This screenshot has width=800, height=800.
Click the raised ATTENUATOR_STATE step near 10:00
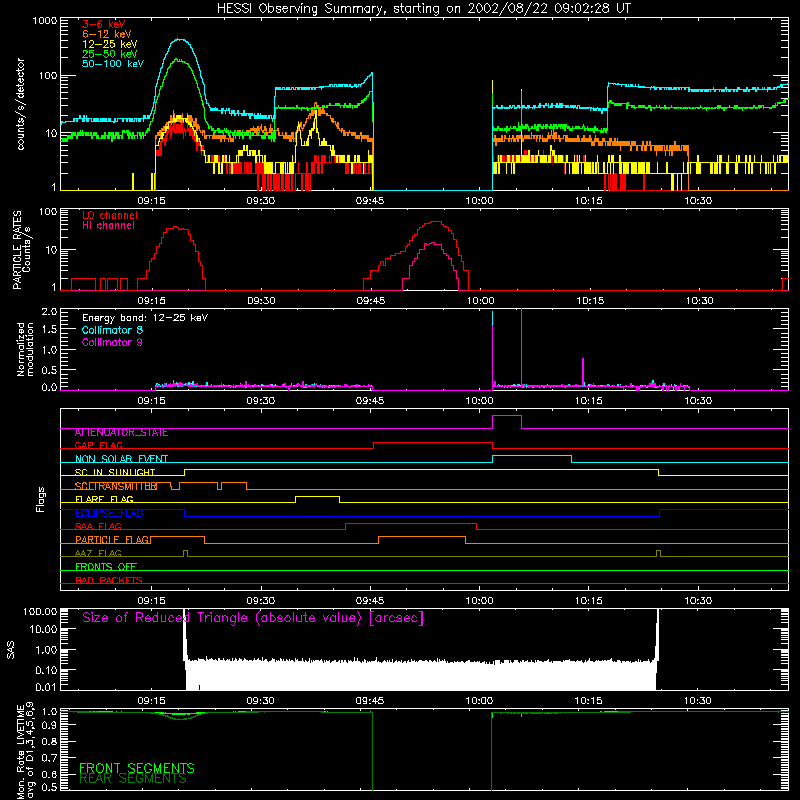[x=507, y=416]
